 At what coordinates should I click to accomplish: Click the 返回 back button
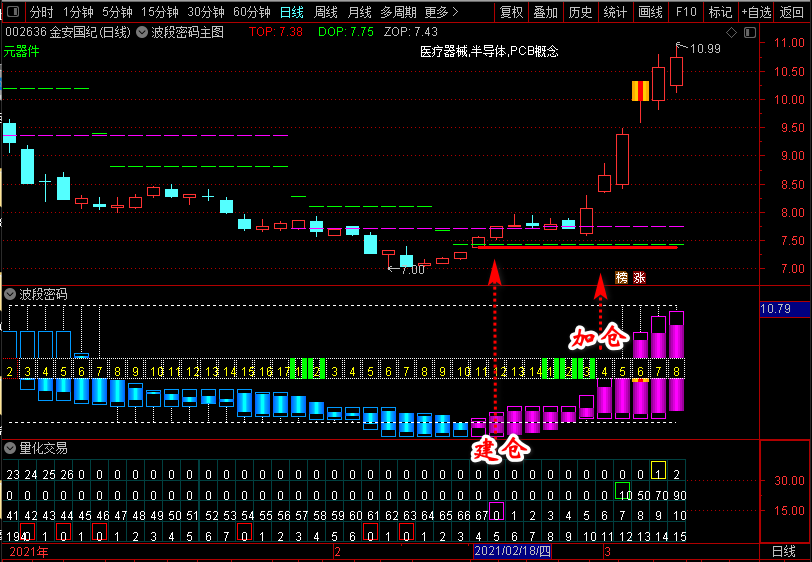(x=792, y=12)
